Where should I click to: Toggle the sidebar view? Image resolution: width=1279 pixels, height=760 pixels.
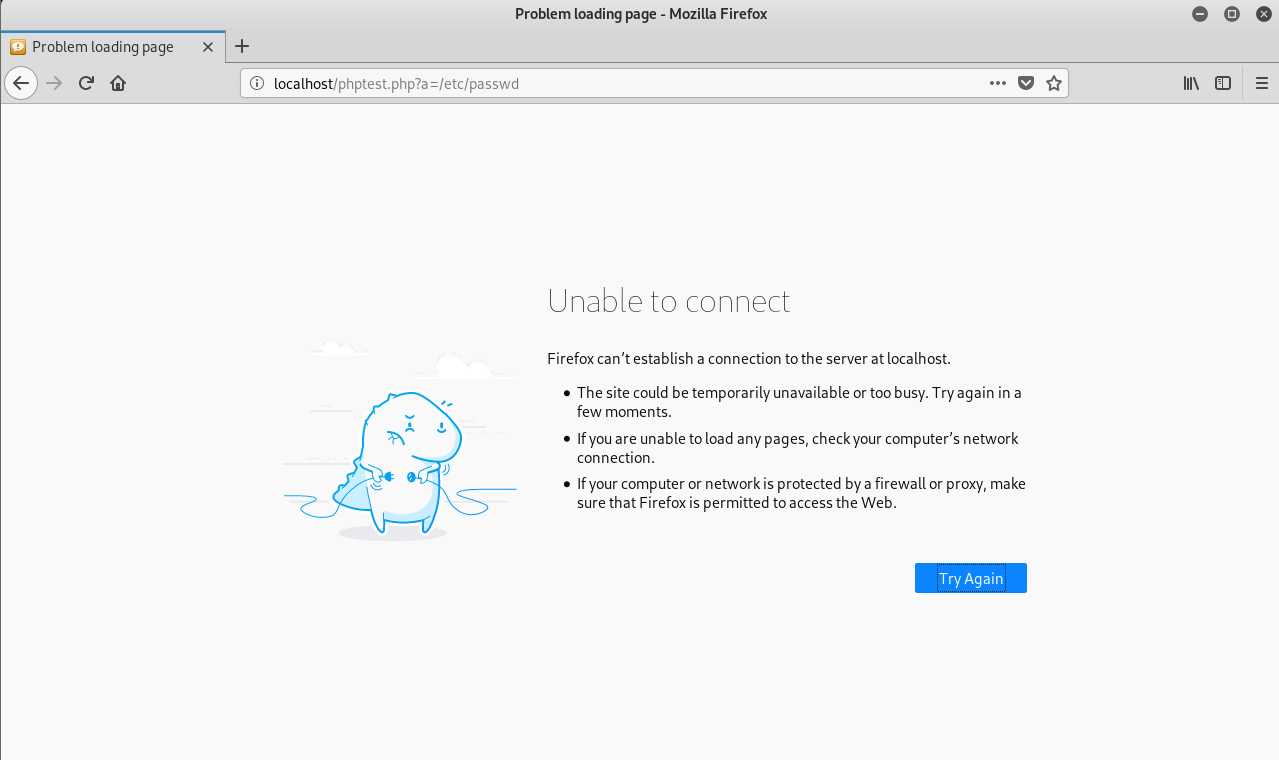tap(1223, 83)
